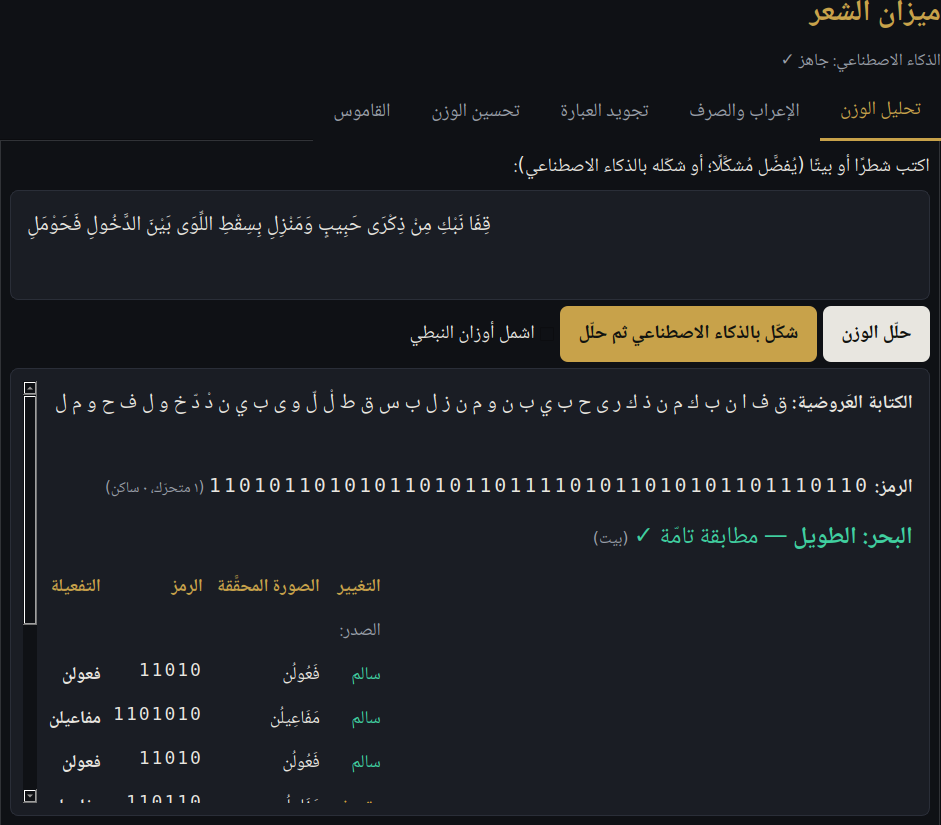The image size is (941, 825).
Task: Click the ميزان الشعر app title
Action: click(x=874, y=13)
